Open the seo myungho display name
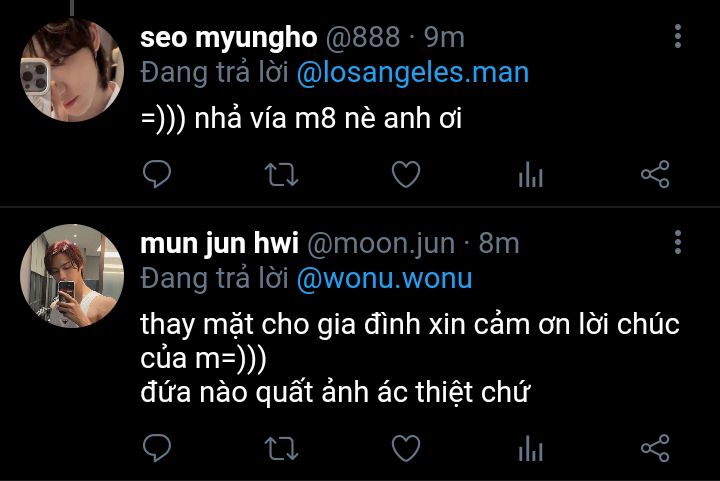Screen dimensions: 720x481 (229, 38)
